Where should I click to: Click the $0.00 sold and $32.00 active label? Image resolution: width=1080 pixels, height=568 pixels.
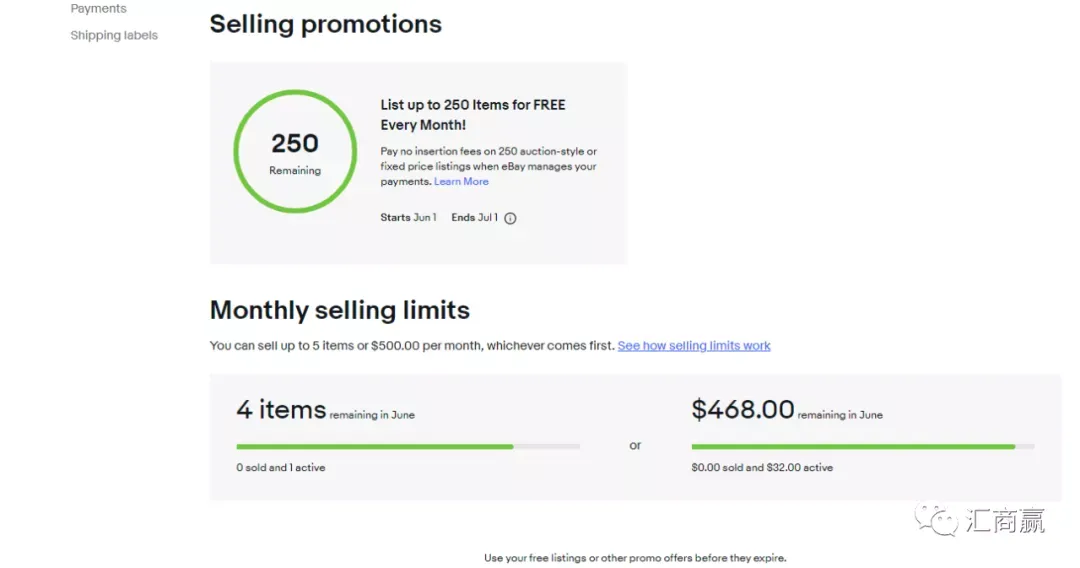tap(762, 467)
